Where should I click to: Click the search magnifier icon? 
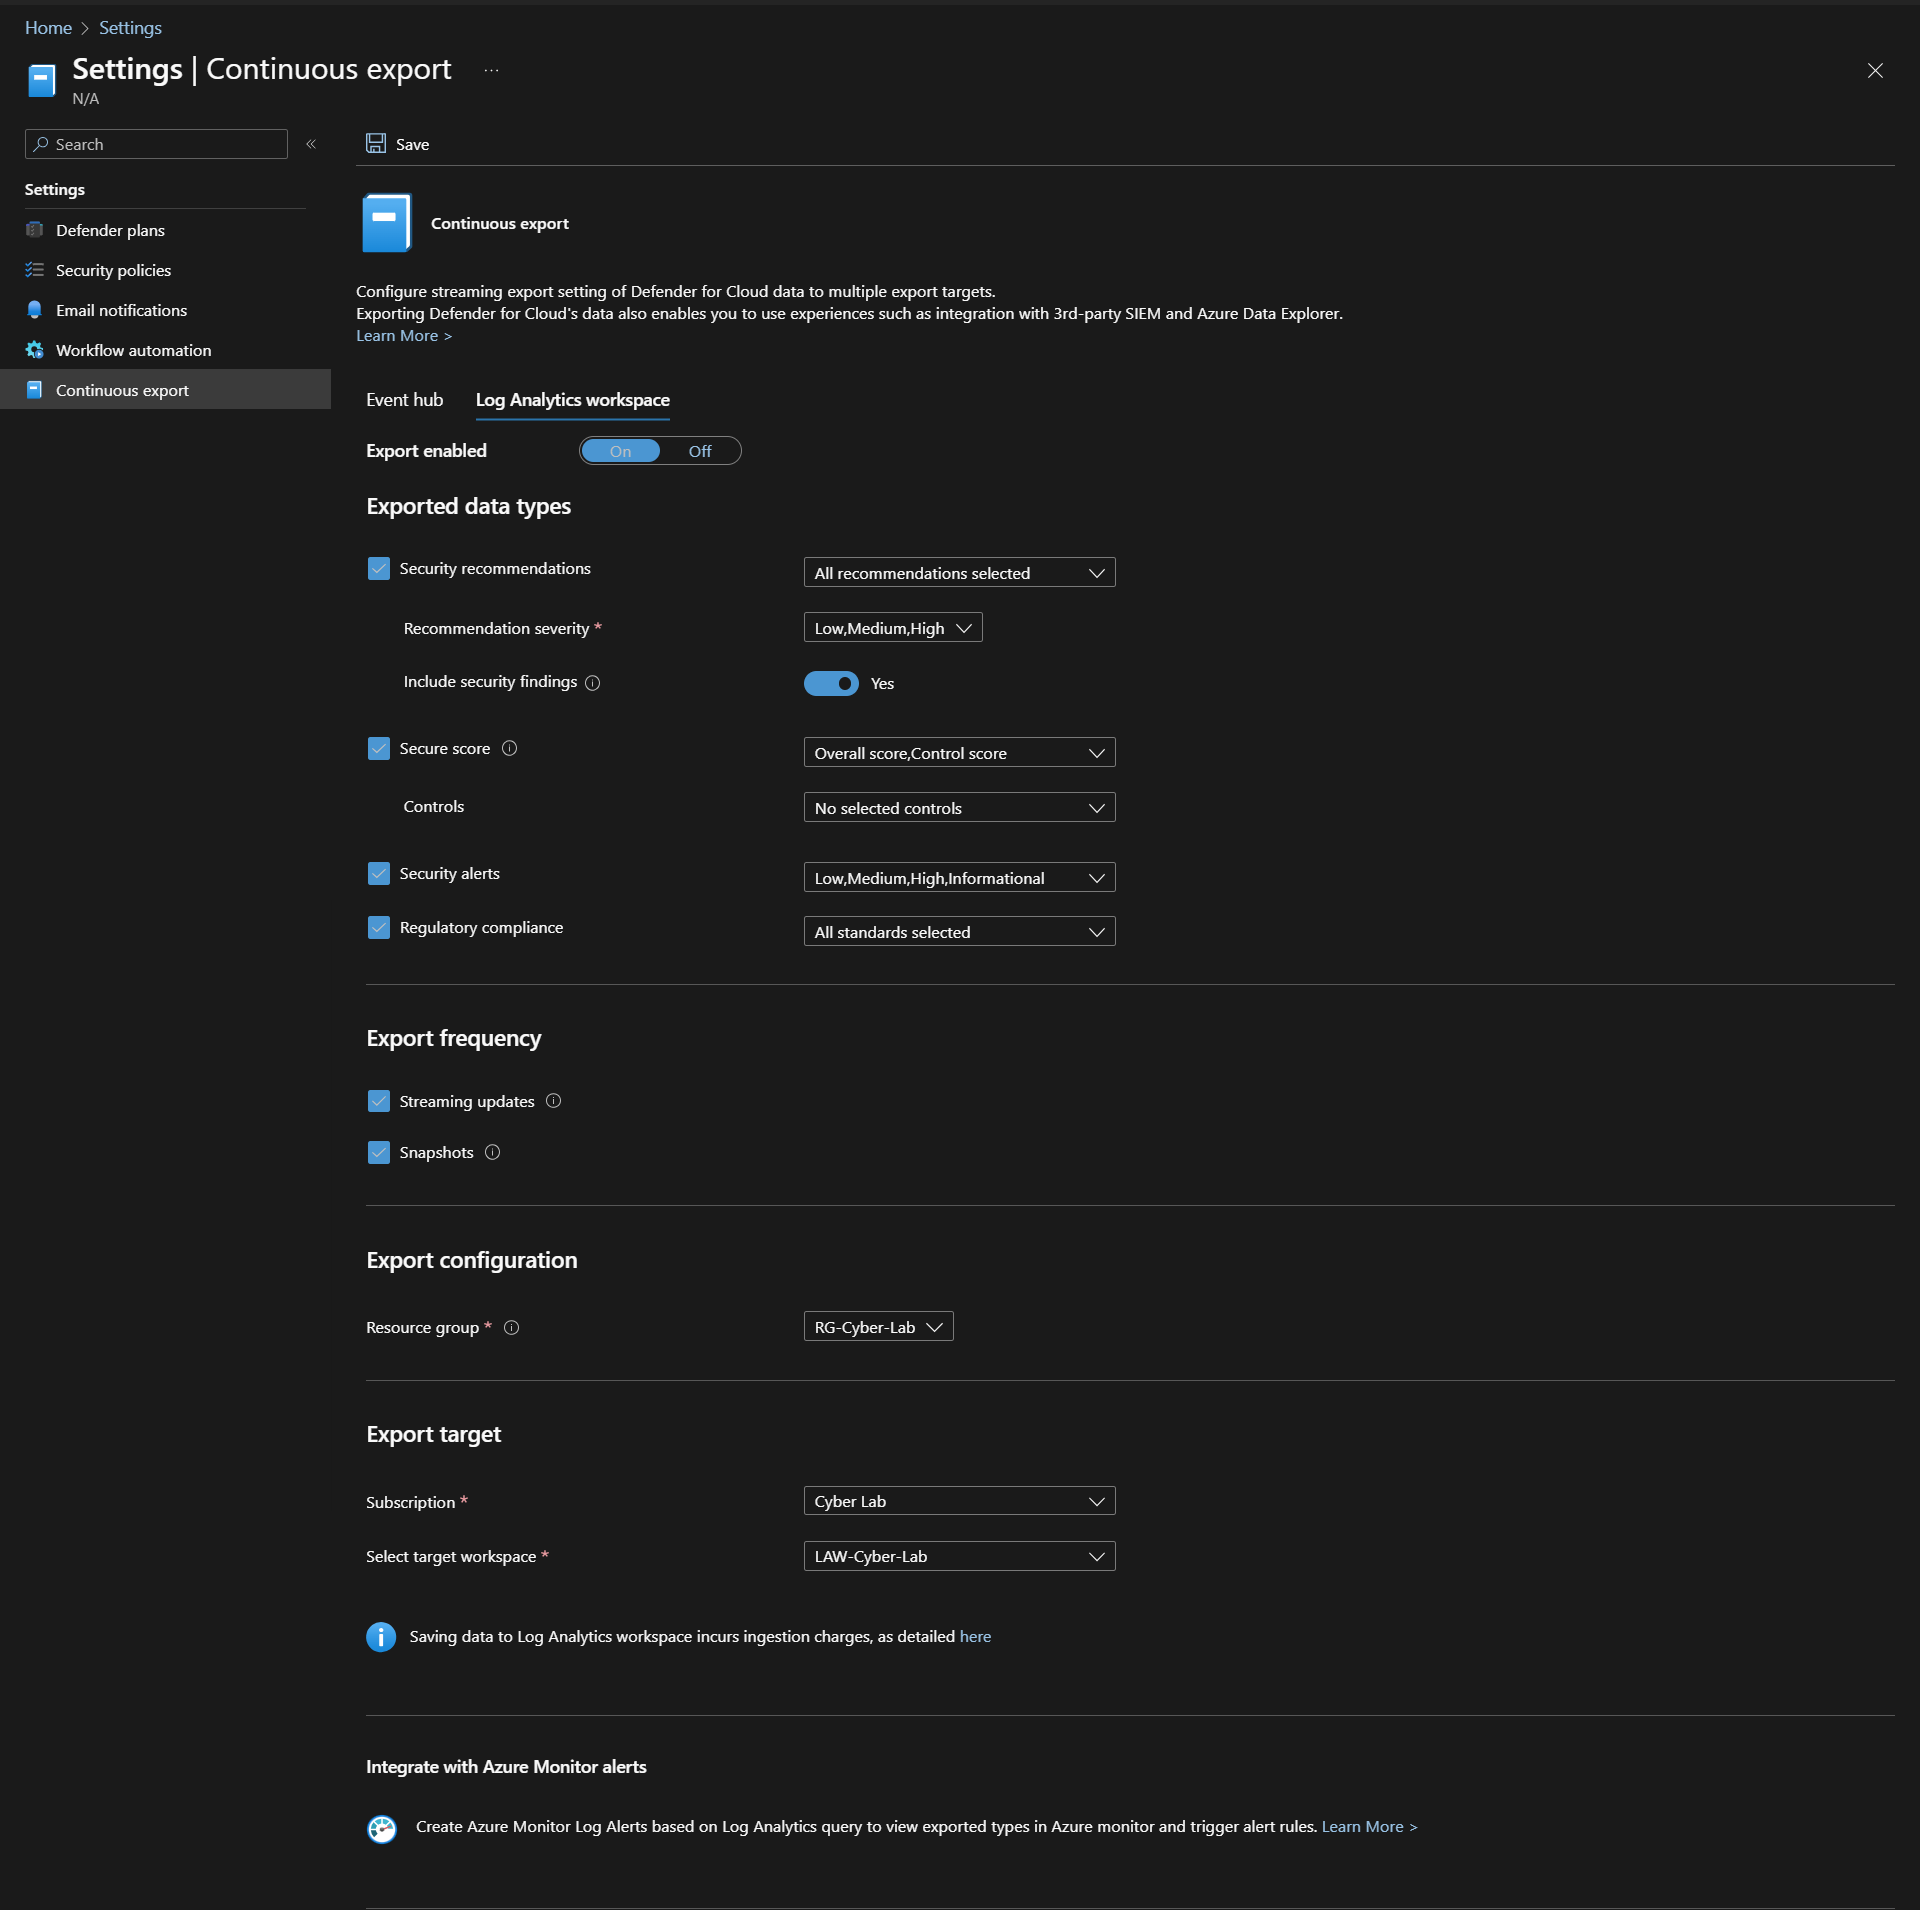click(x=41, y=144)
